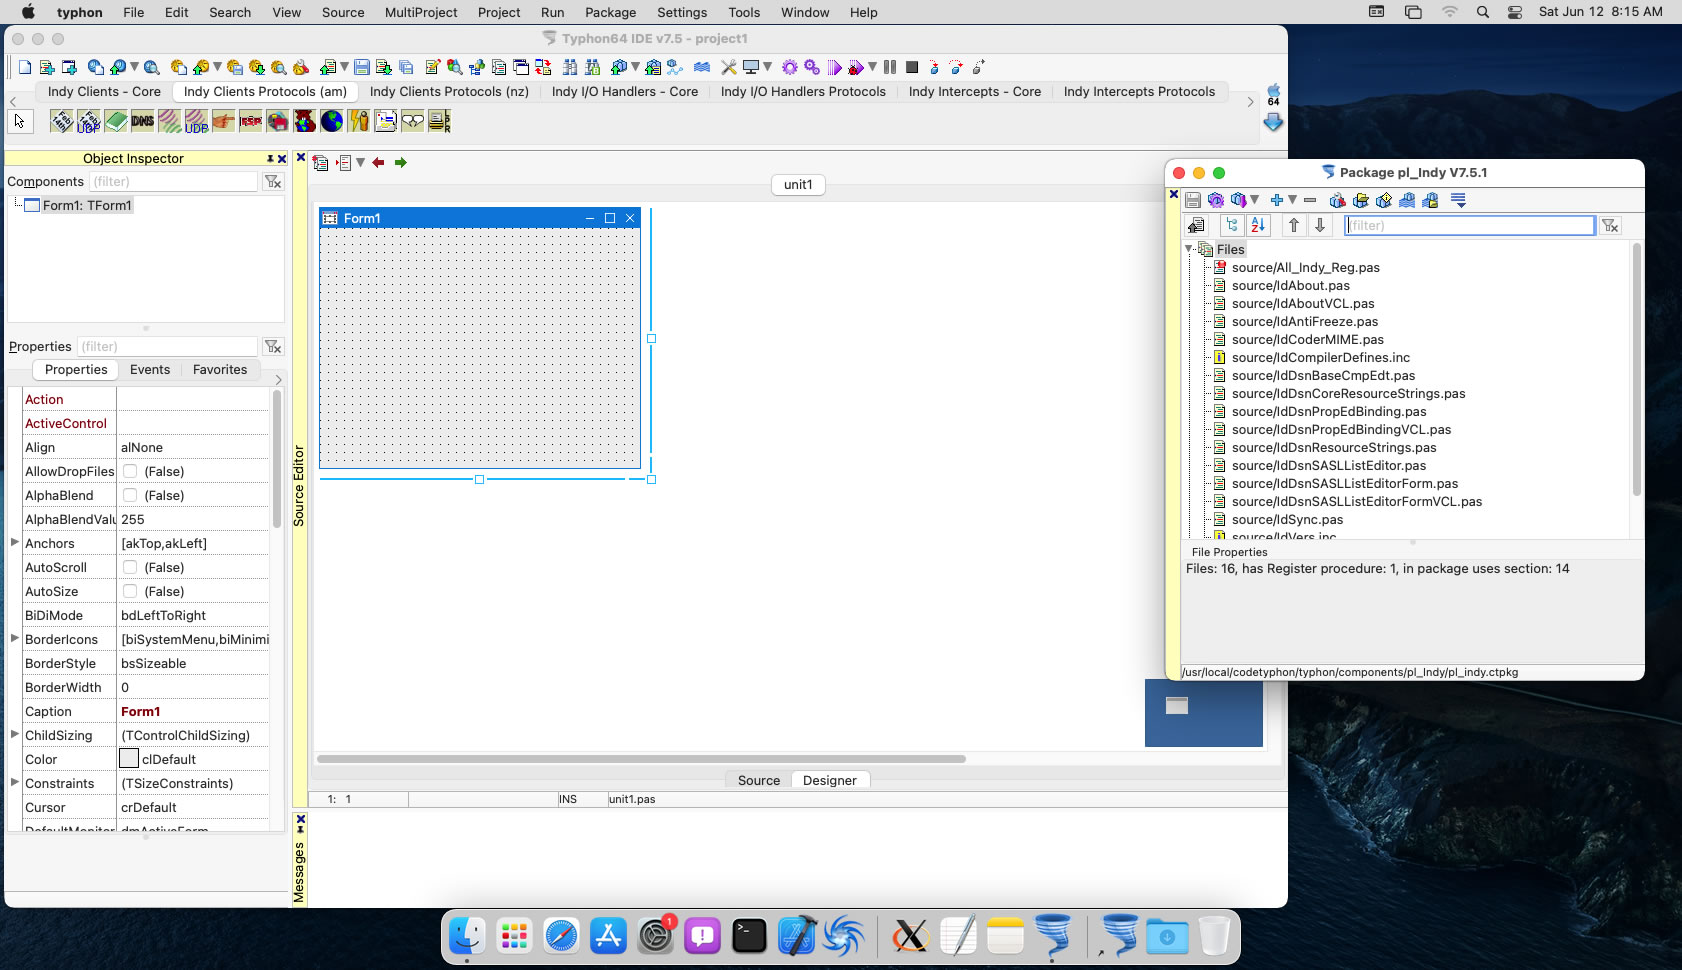Click the purple Run play icon
The image size is (1682, 970).
[x=834, y=67]
